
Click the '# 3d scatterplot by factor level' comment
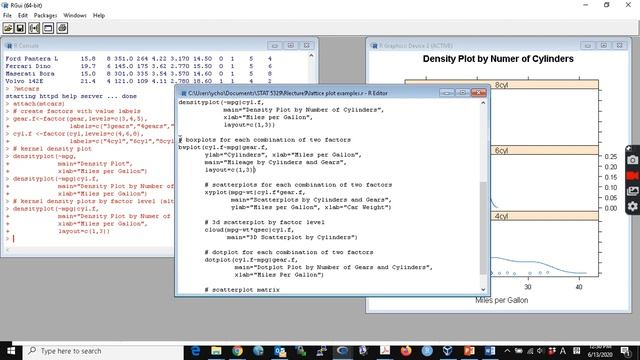pyautogui.click(x=265, y=222)
